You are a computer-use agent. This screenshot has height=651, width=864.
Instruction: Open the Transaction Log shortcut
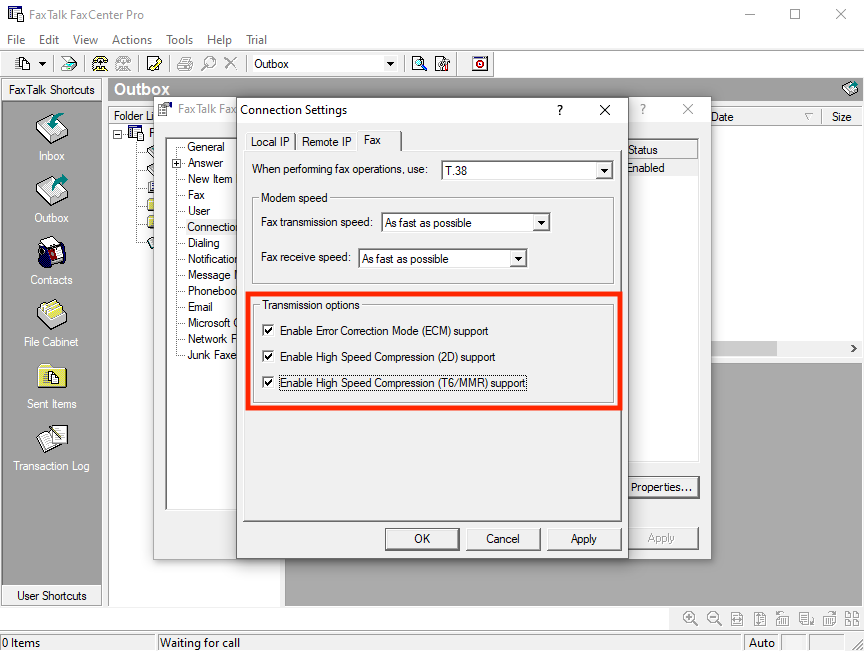pyautogui.click(x=51, y=448)
